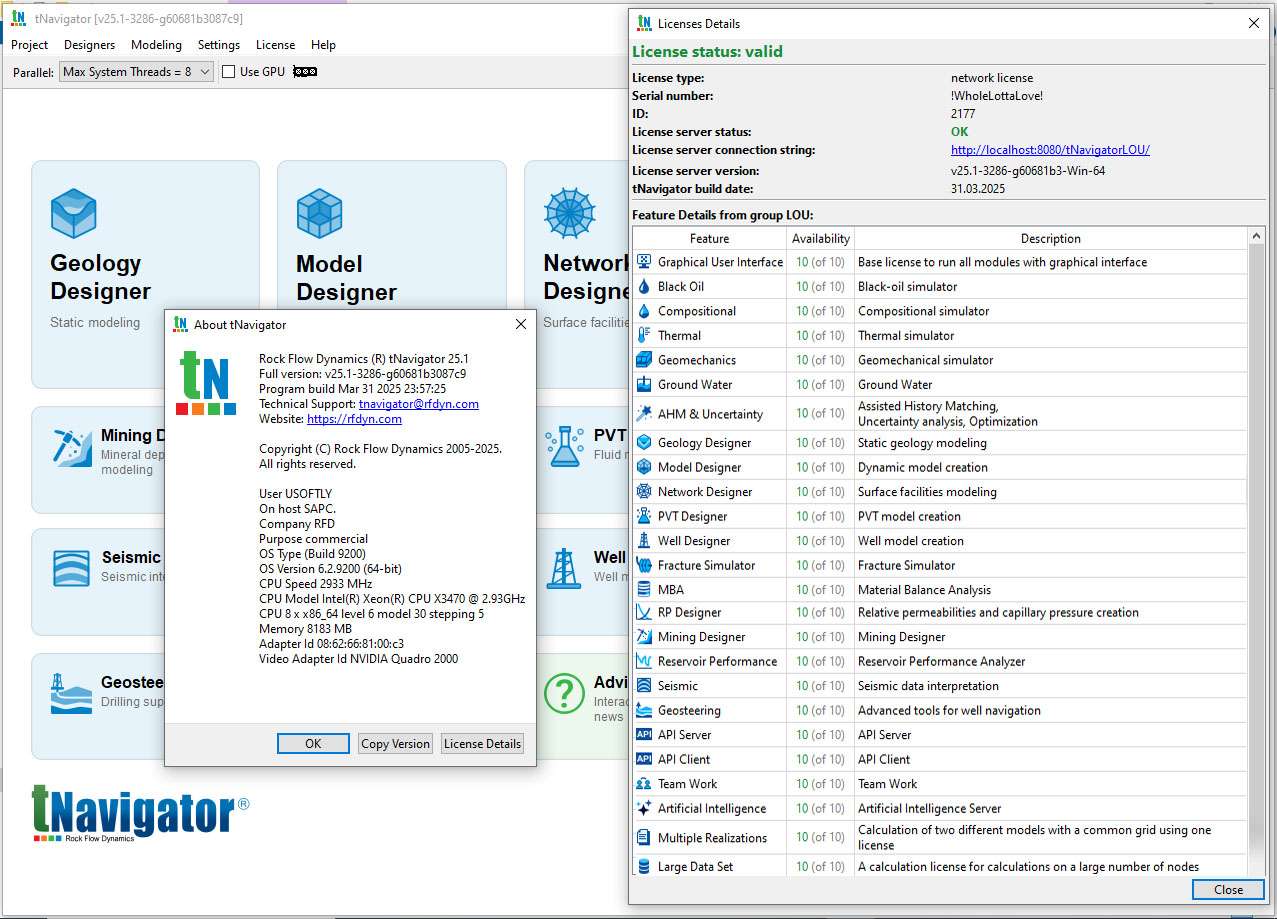Screen dimensions: 1277x919
Task: Open the Designers menu
Action: point(89,45)
